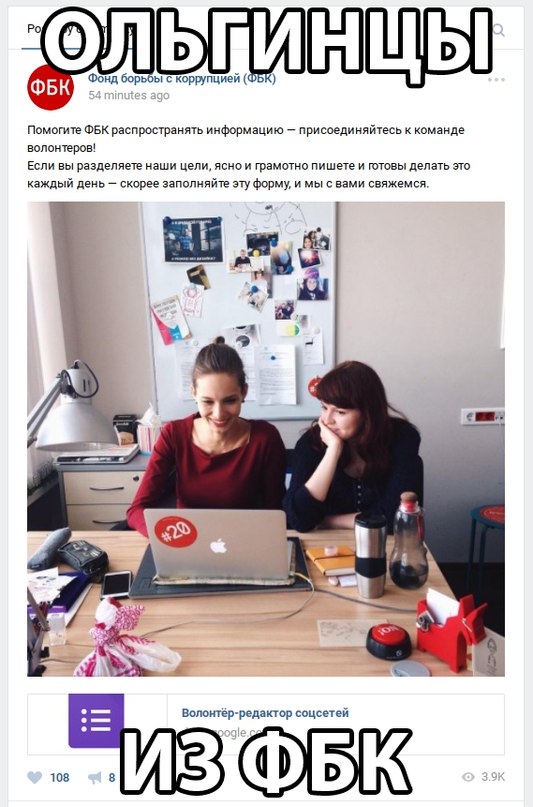This screenshot has height=807, width=533.
Task: Click the 3.9K views counter
Action: tap(493, 777)
